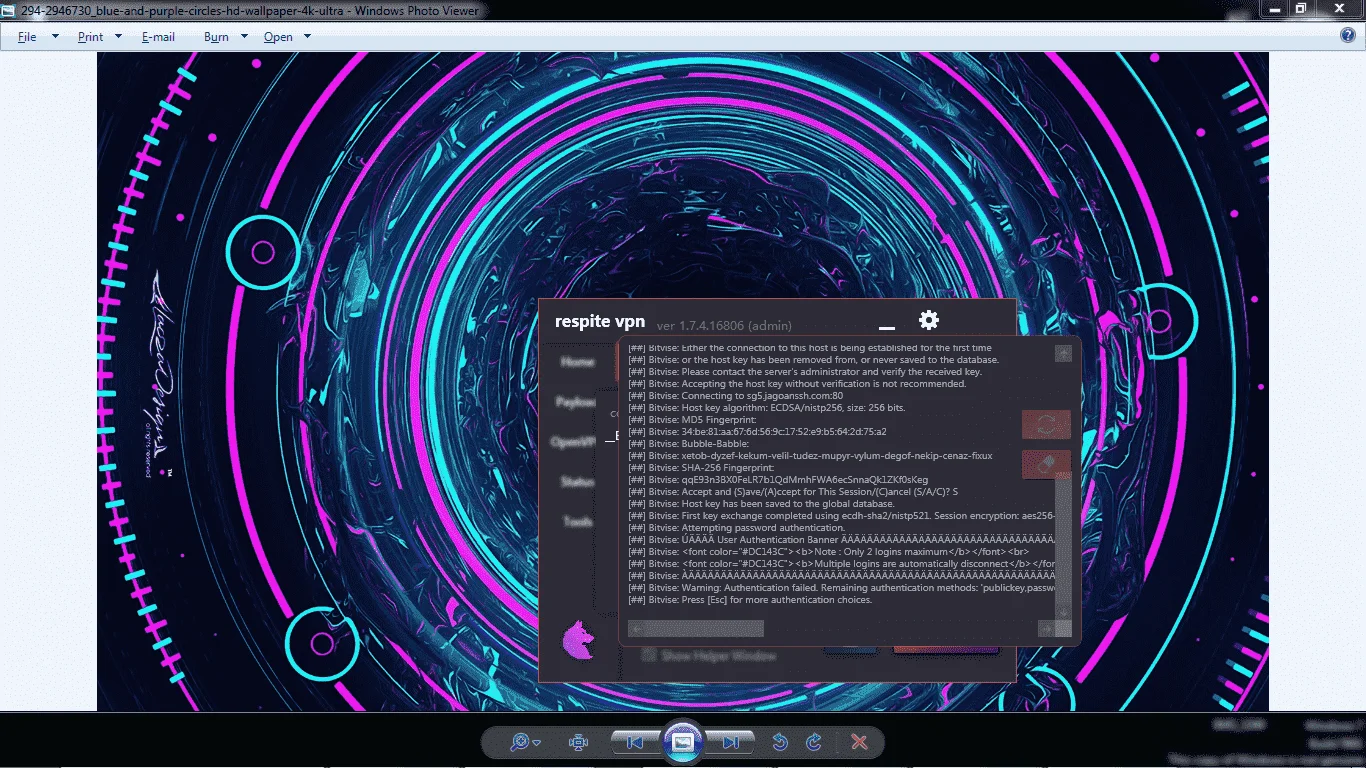1366x768 pixels.
Task: Switch to the Tools tab in respite vpn
Action: coord(577,522)
